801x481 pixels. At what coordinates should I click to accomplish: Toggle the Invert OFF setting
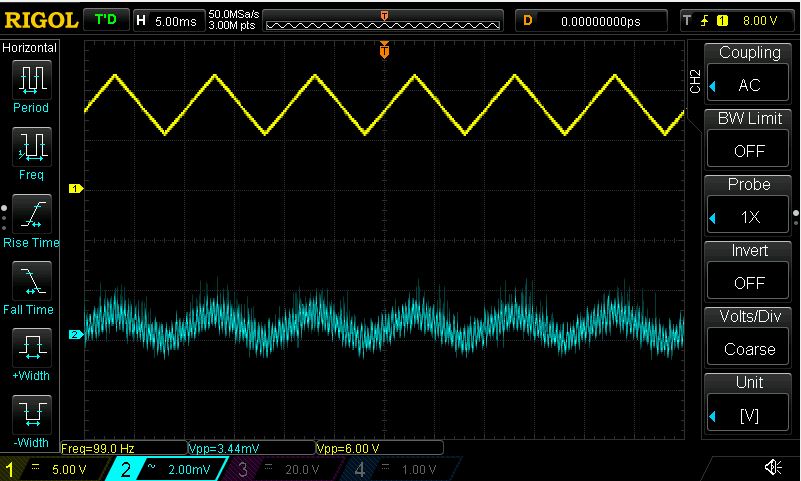pos(748,283)
